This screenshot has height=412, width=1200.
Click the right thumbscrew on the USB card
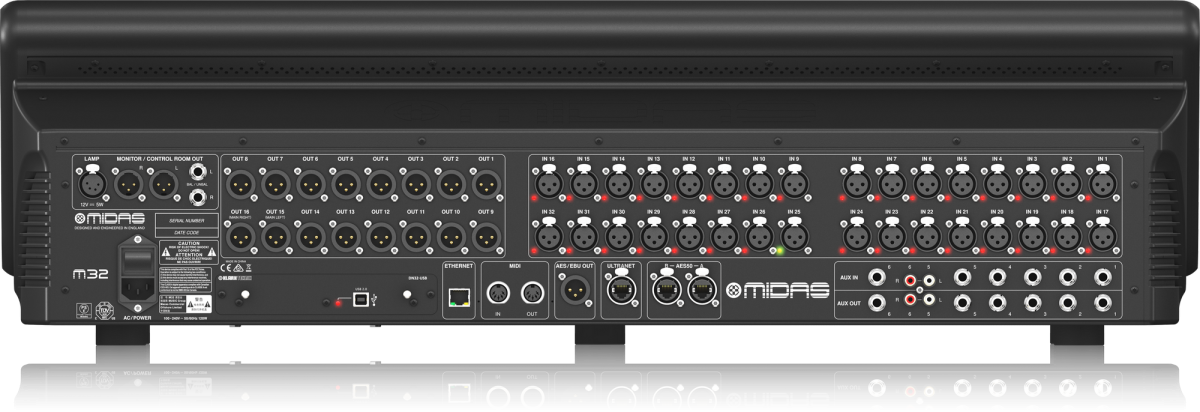407,294
